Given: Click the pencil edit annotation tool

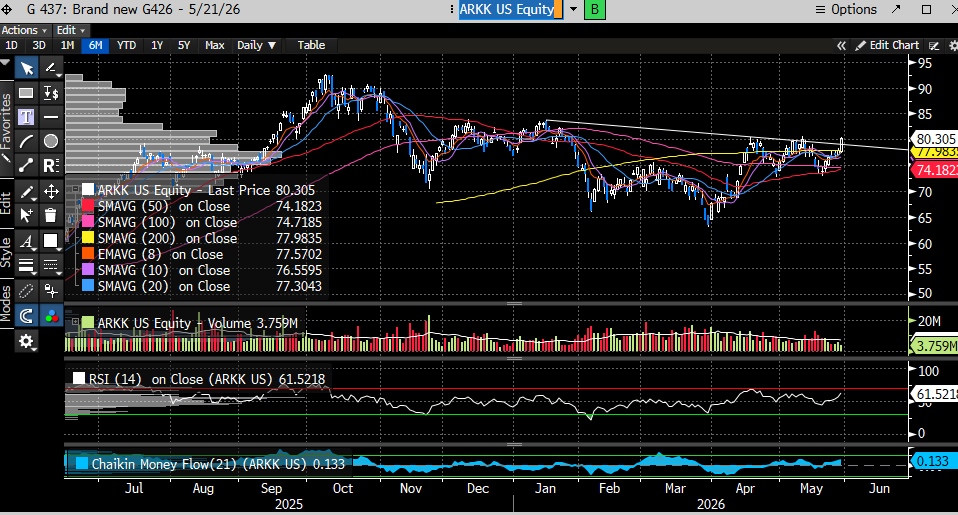Looking at the screenshot, I should coord(26,192).
